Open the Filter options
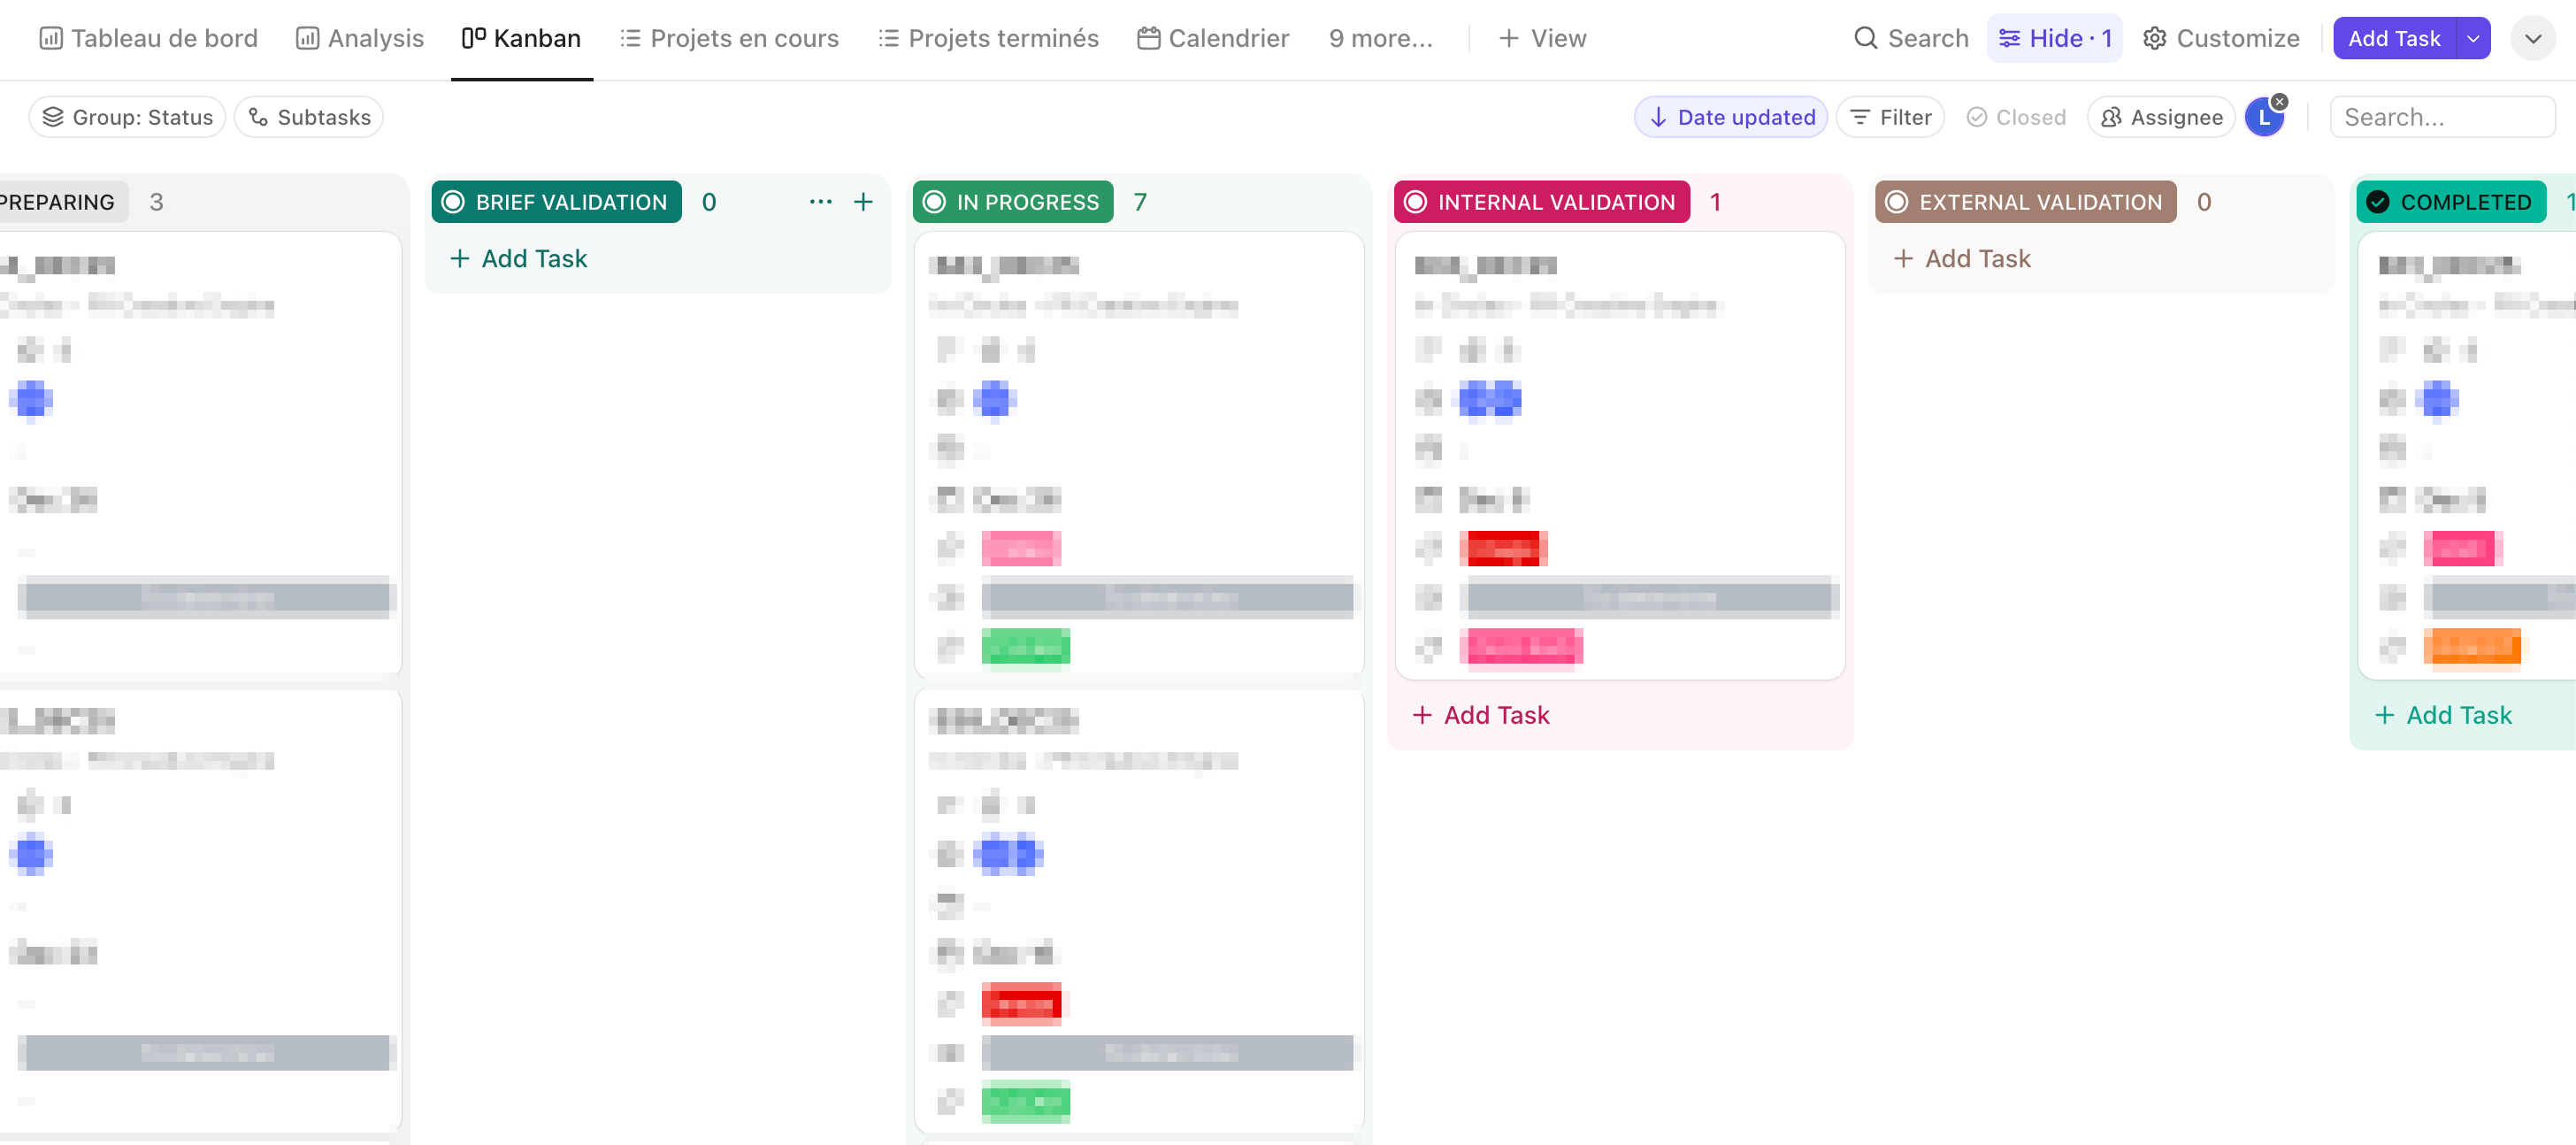The width and height of the screenshot is (2576, 1145). (x=1890, y=117)
